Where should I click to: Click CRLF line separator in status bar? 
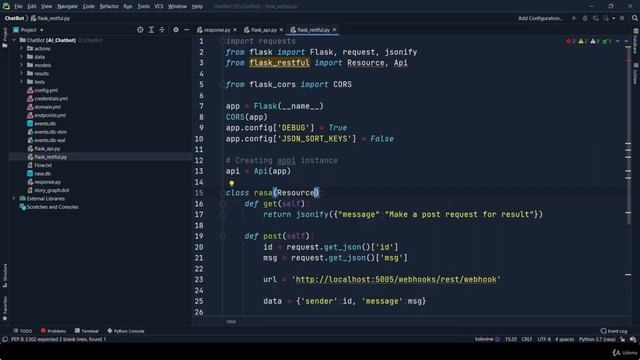pyautogui.click(x=527, y=339)
